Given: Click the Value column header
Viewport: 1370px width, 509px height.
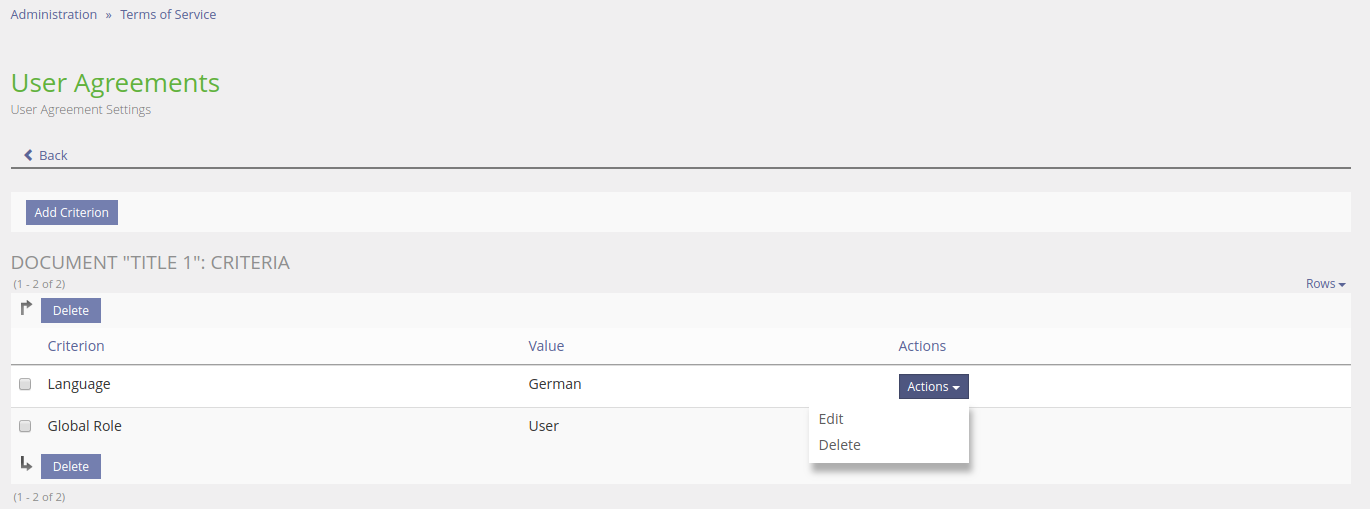Looking at the screenshot, I should [546, 346].
